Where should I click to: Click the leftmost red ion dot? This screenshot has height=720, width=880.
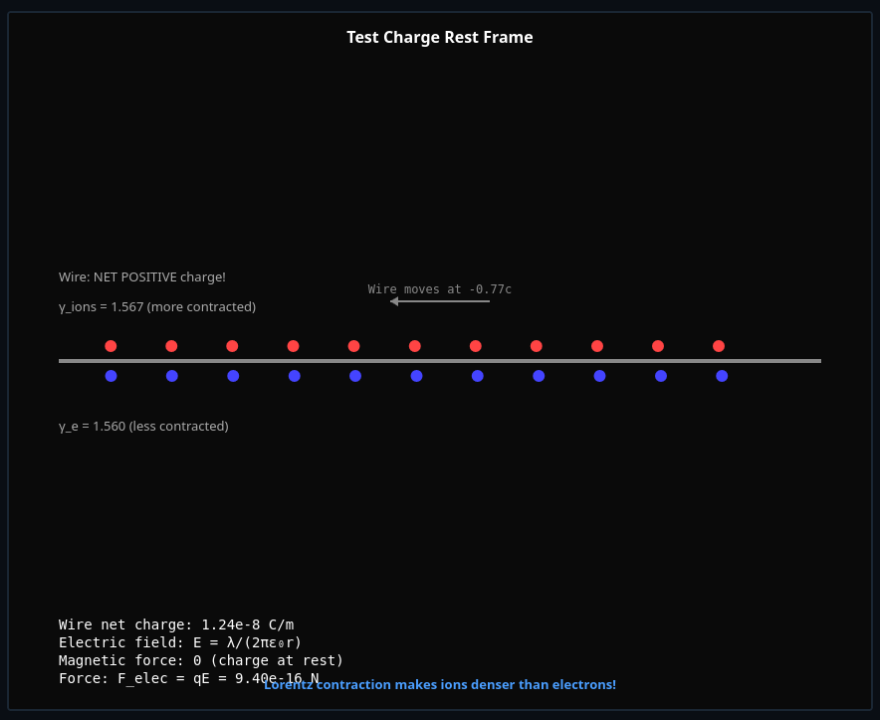(x=111, y=346)
